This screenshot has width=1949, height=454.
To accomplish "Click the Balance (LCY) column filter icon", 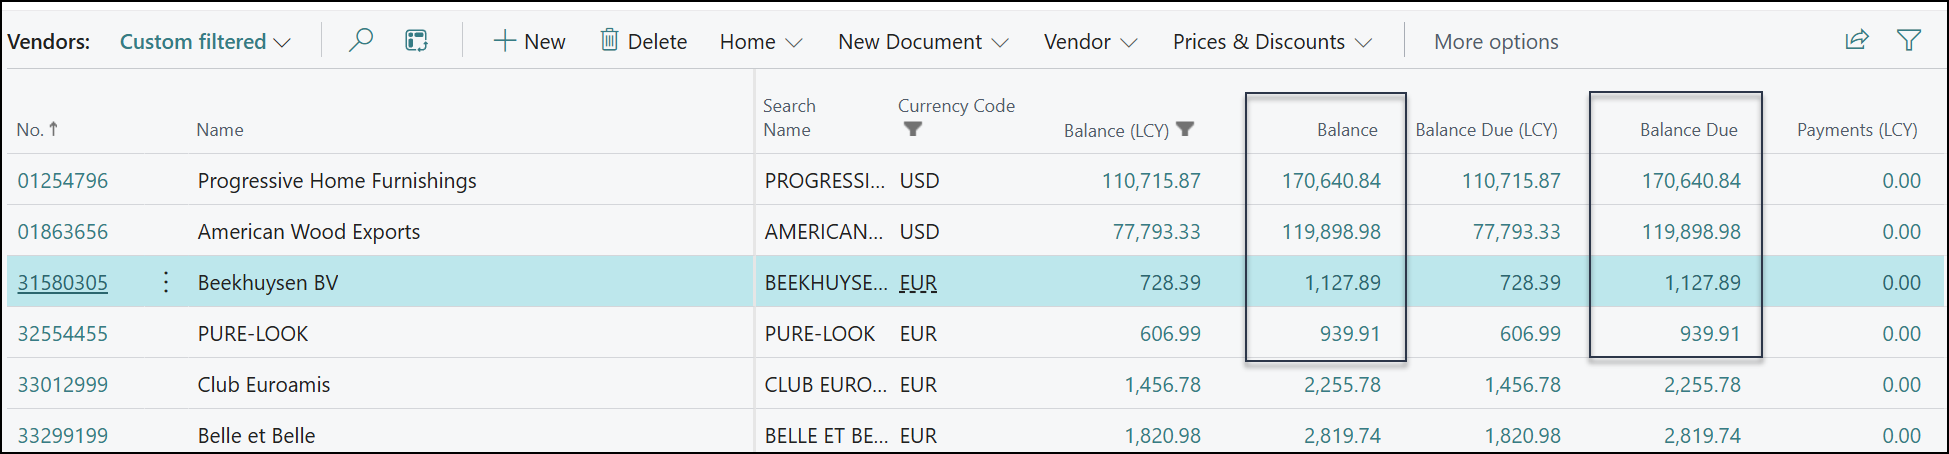I will [1185, 129].
